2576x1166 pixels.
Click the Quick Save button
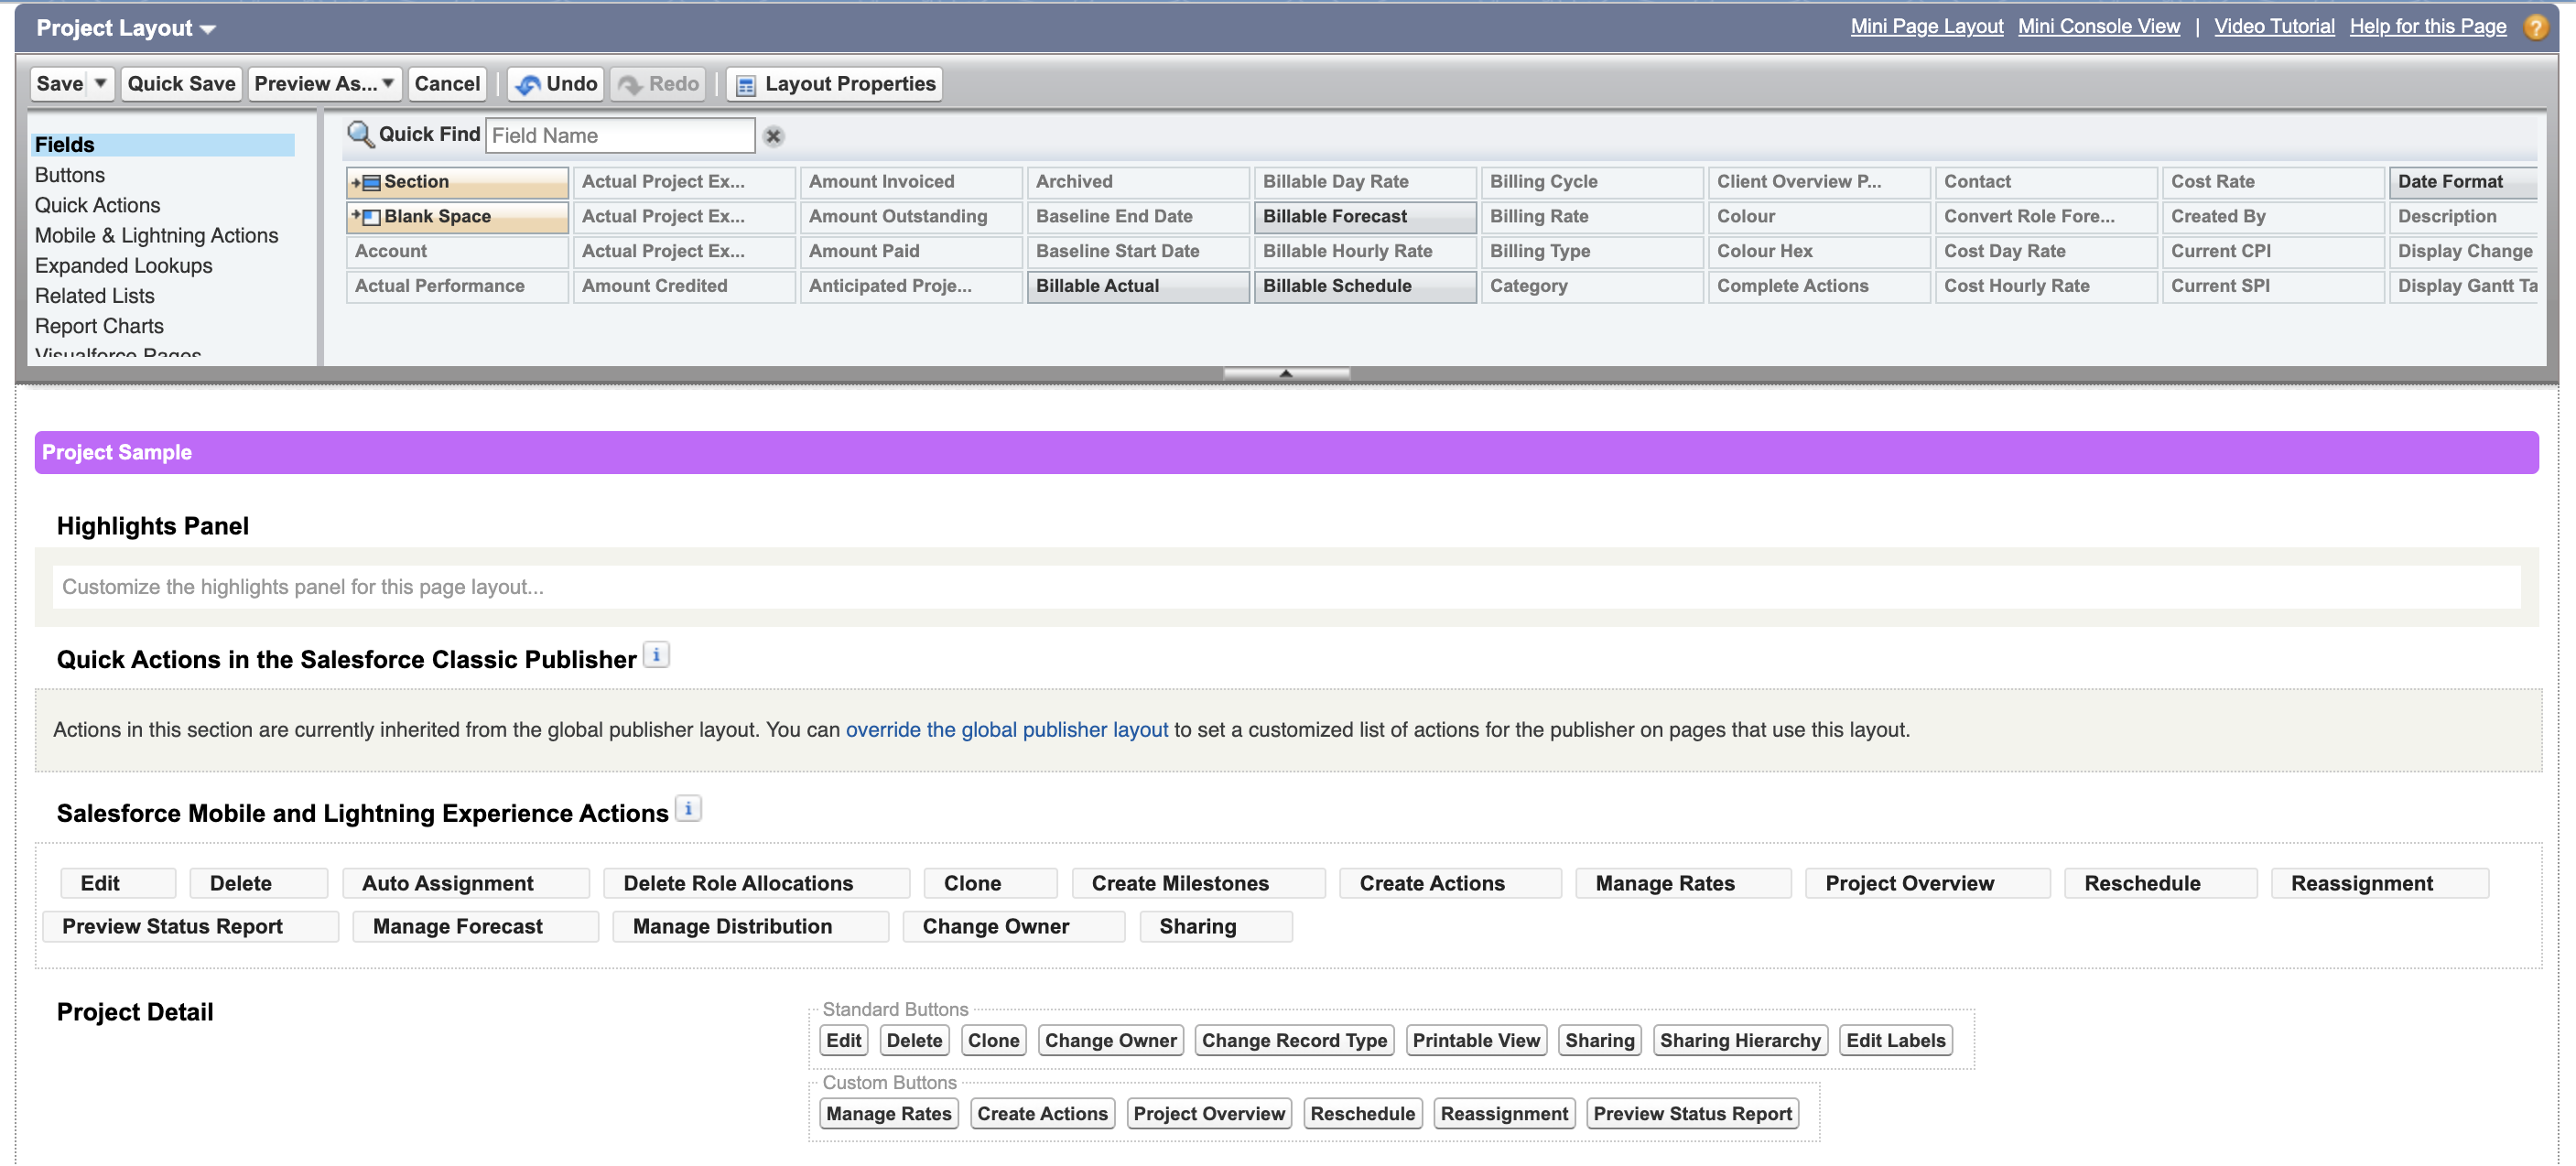[x=181, y=84]
